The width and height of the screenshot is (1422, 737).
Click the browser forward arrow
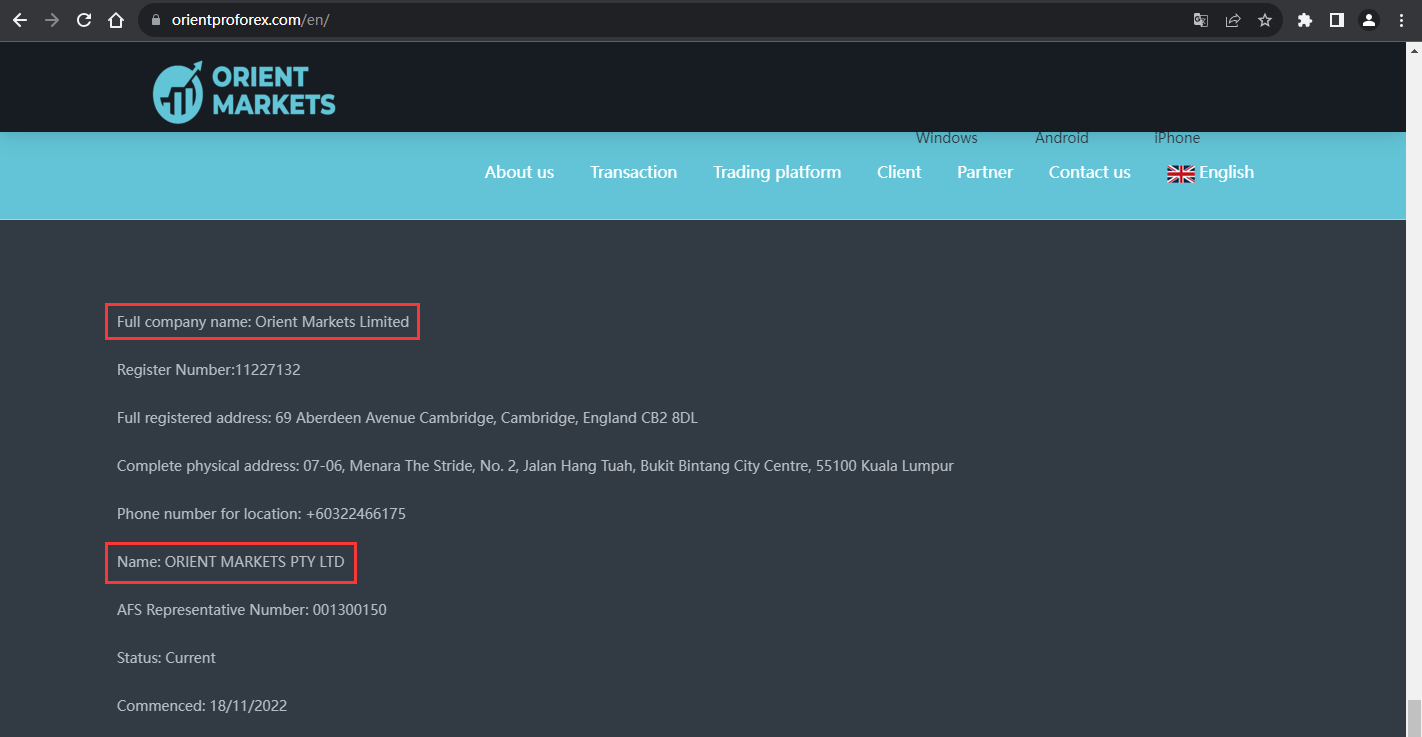click(52, 20)
